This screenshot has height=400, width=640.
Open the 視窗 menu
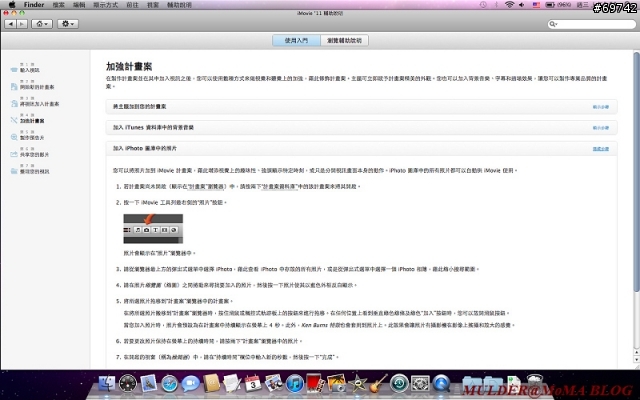coord(153,5)
